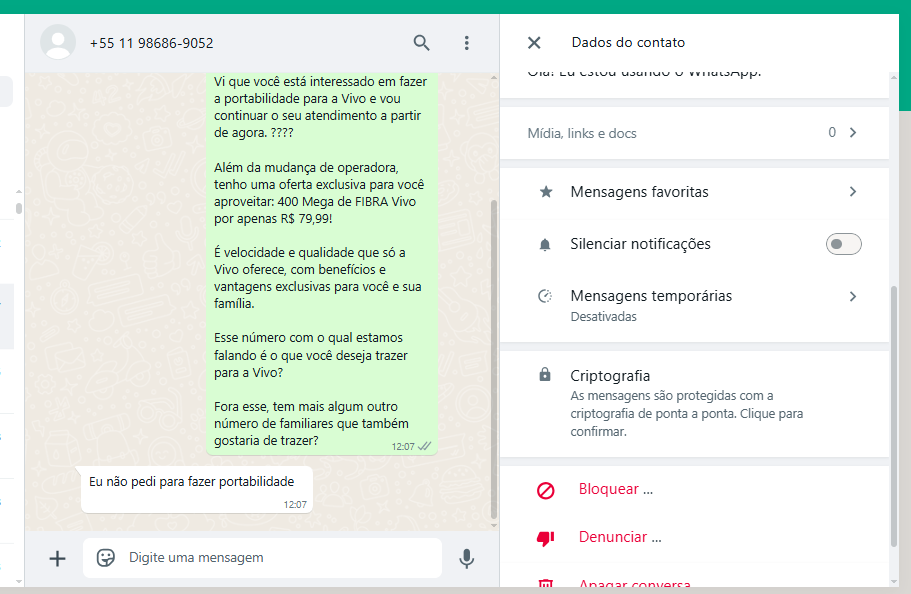The width and height of the screenshot is (911, 594).
Task: Click the Criptografia lock icon
Action: [x=545, y=375]
